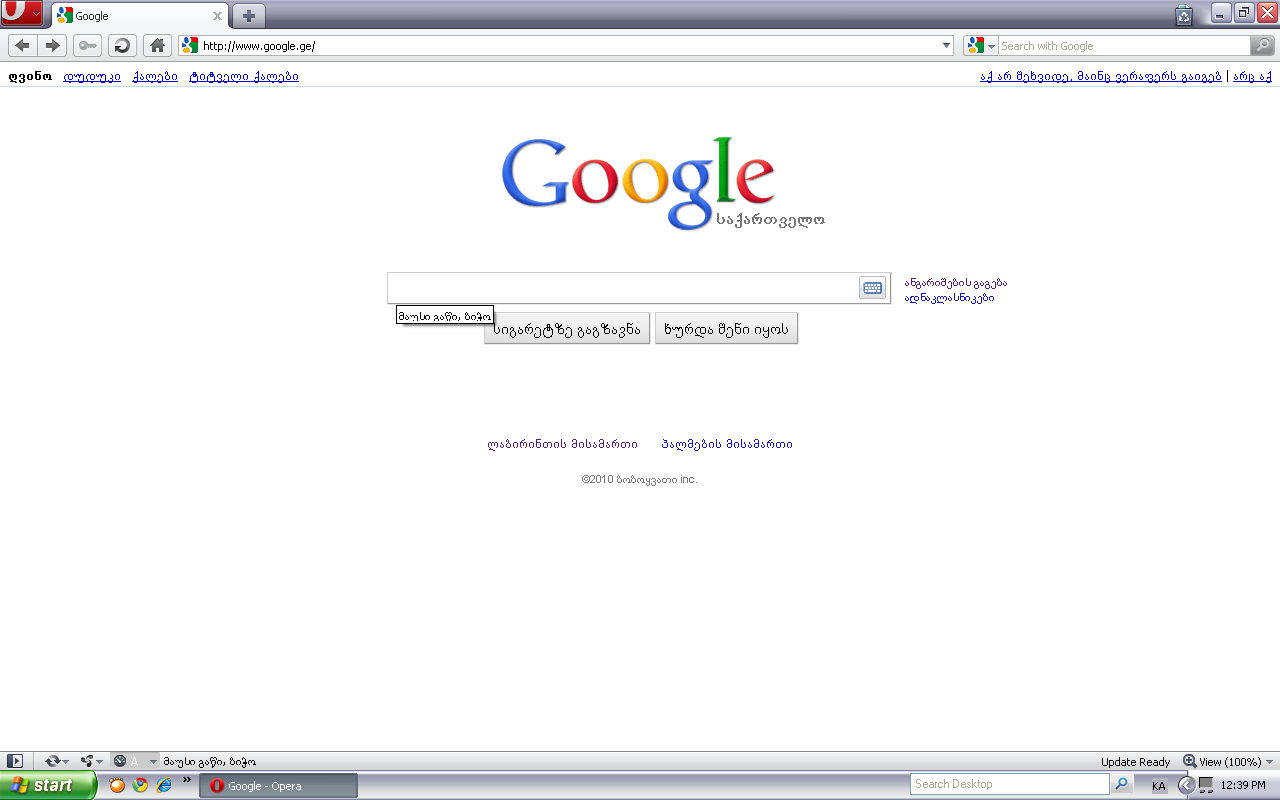Go back with the Back arrow
1280x800 pixels.
click(22, 45)
